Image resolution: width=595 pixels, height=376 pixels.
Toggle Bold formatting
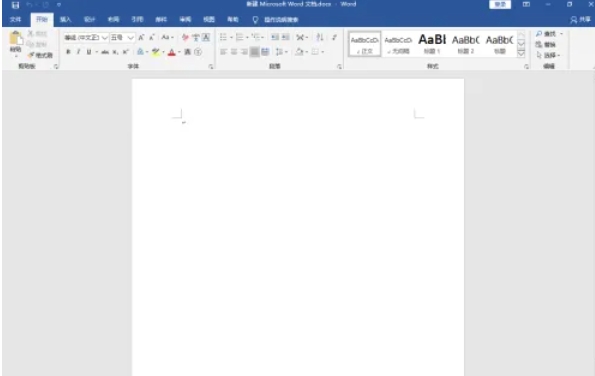[68, 52]
